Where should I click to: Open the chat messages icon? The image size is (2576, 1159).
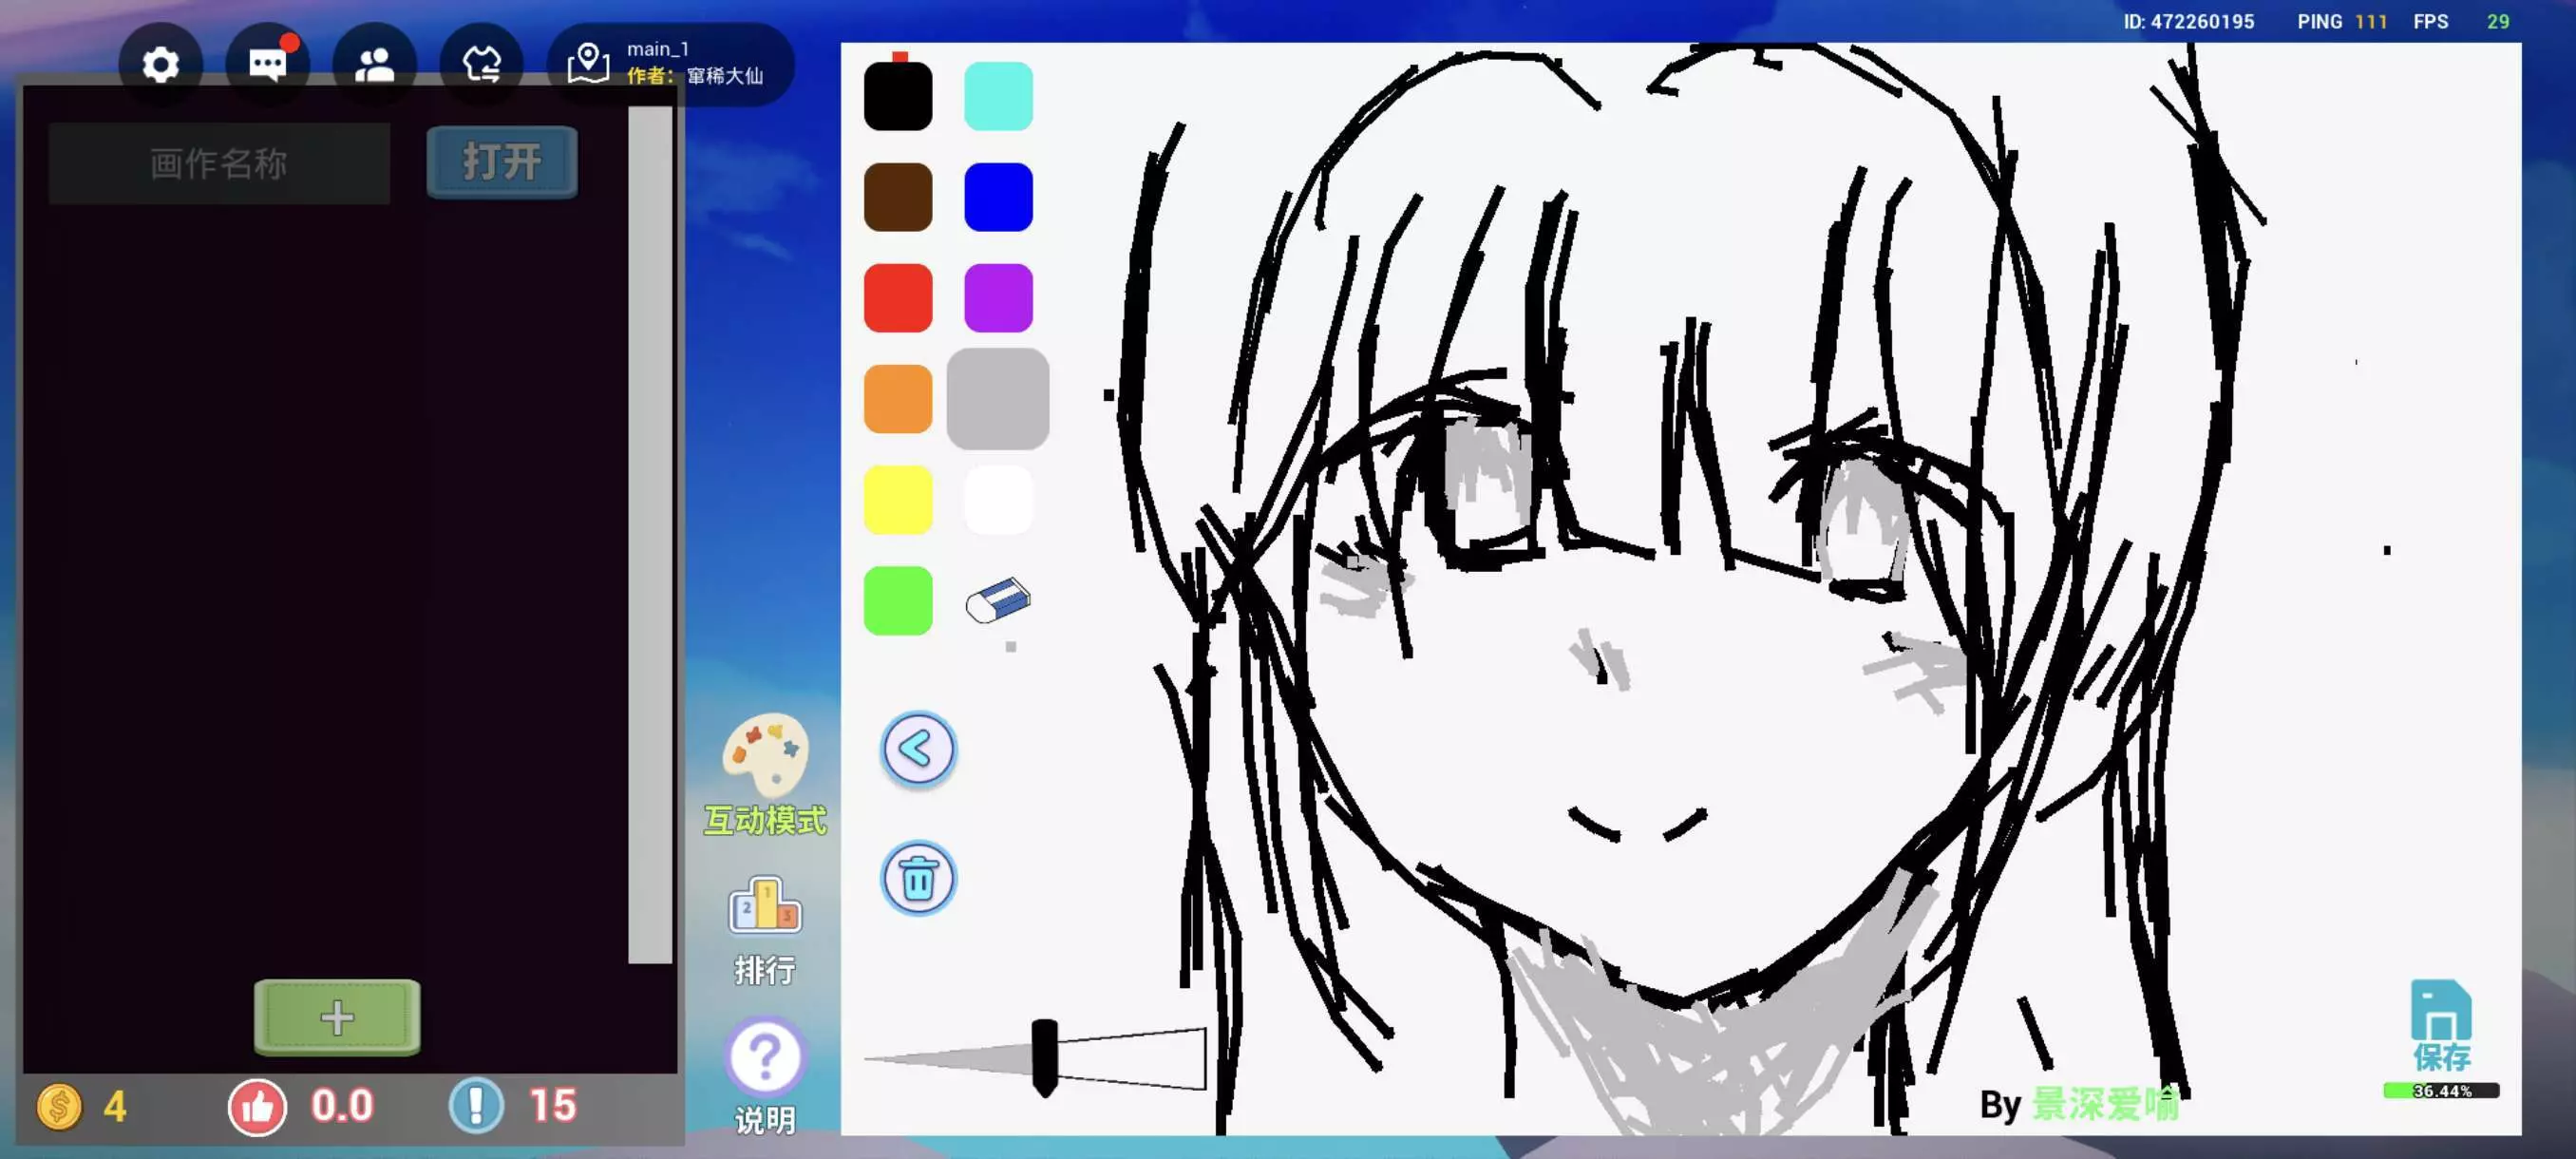(267, 65)
